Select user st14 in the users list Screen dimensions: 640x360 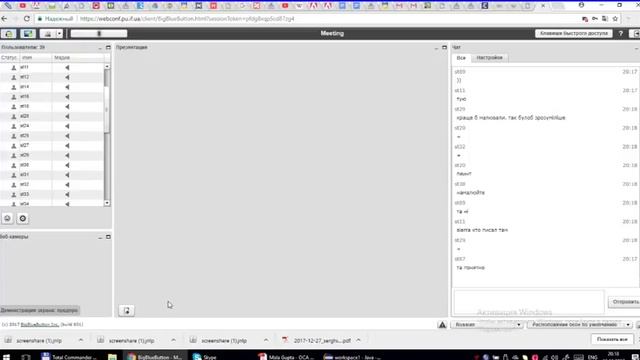pos(52,87)
